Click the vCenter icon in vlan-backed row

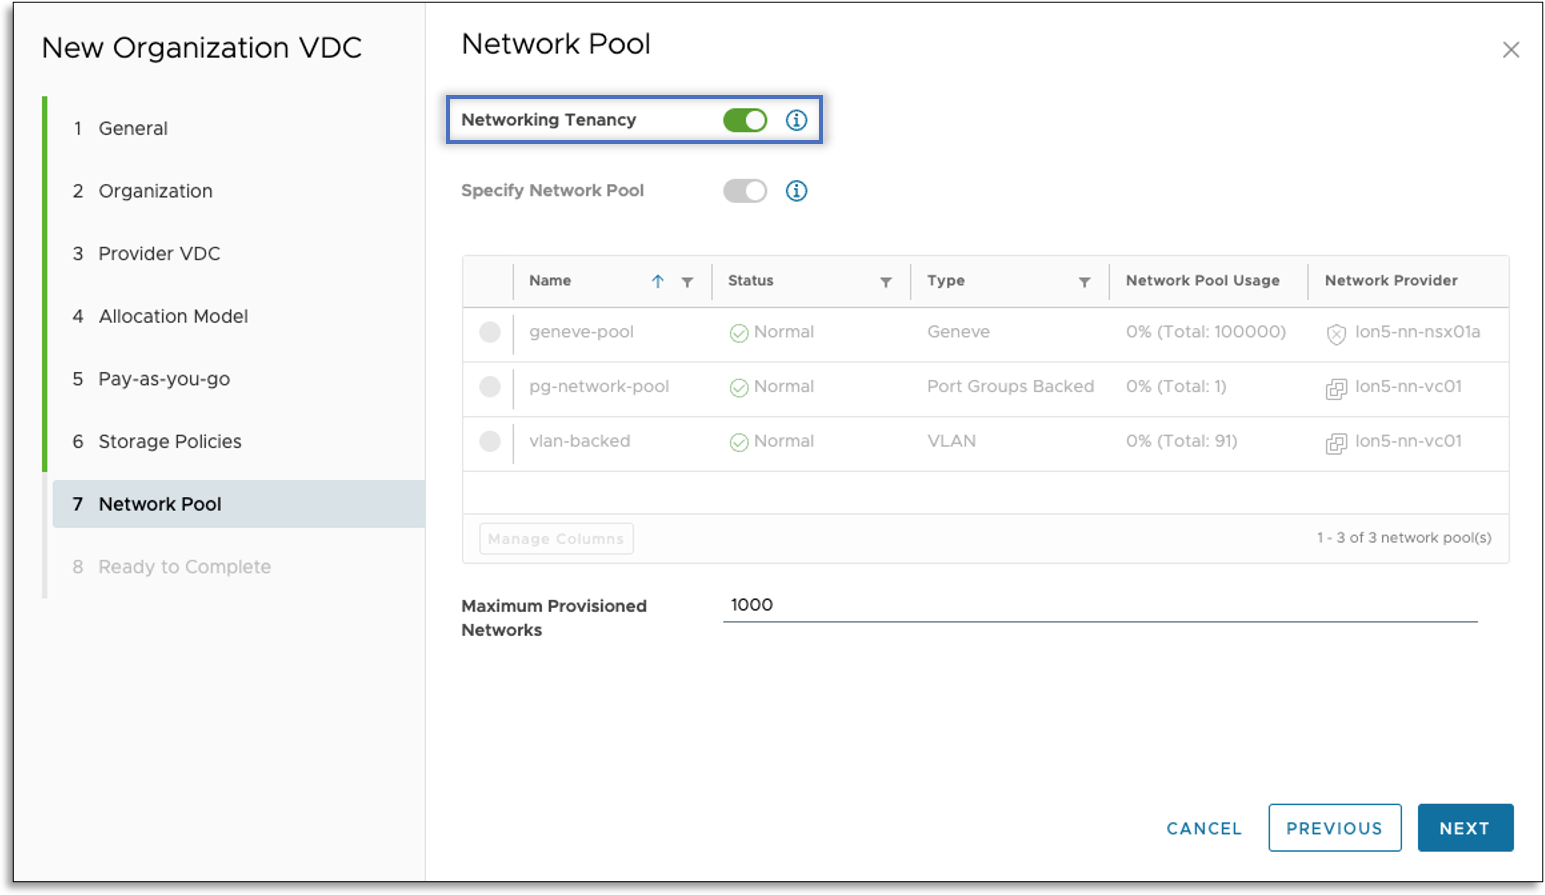(x=1336, y=443)
